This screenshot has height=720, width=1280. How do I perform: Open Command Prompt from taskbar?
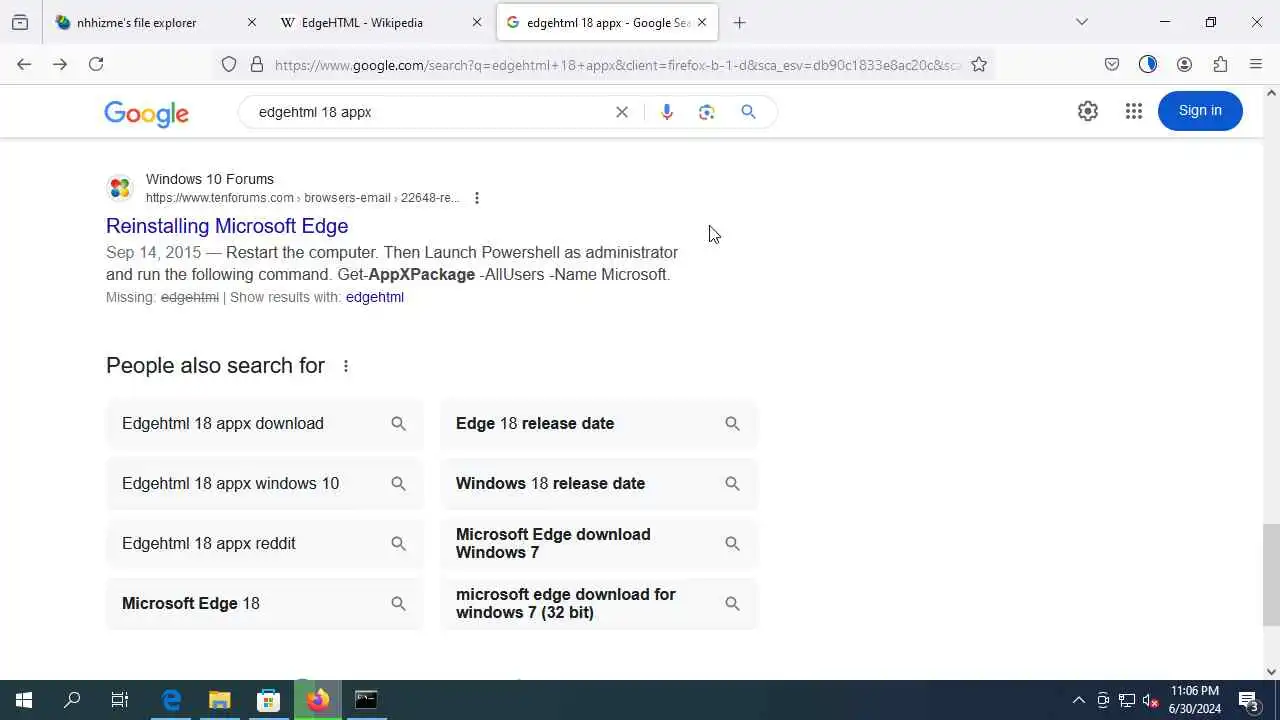[367, 700]
